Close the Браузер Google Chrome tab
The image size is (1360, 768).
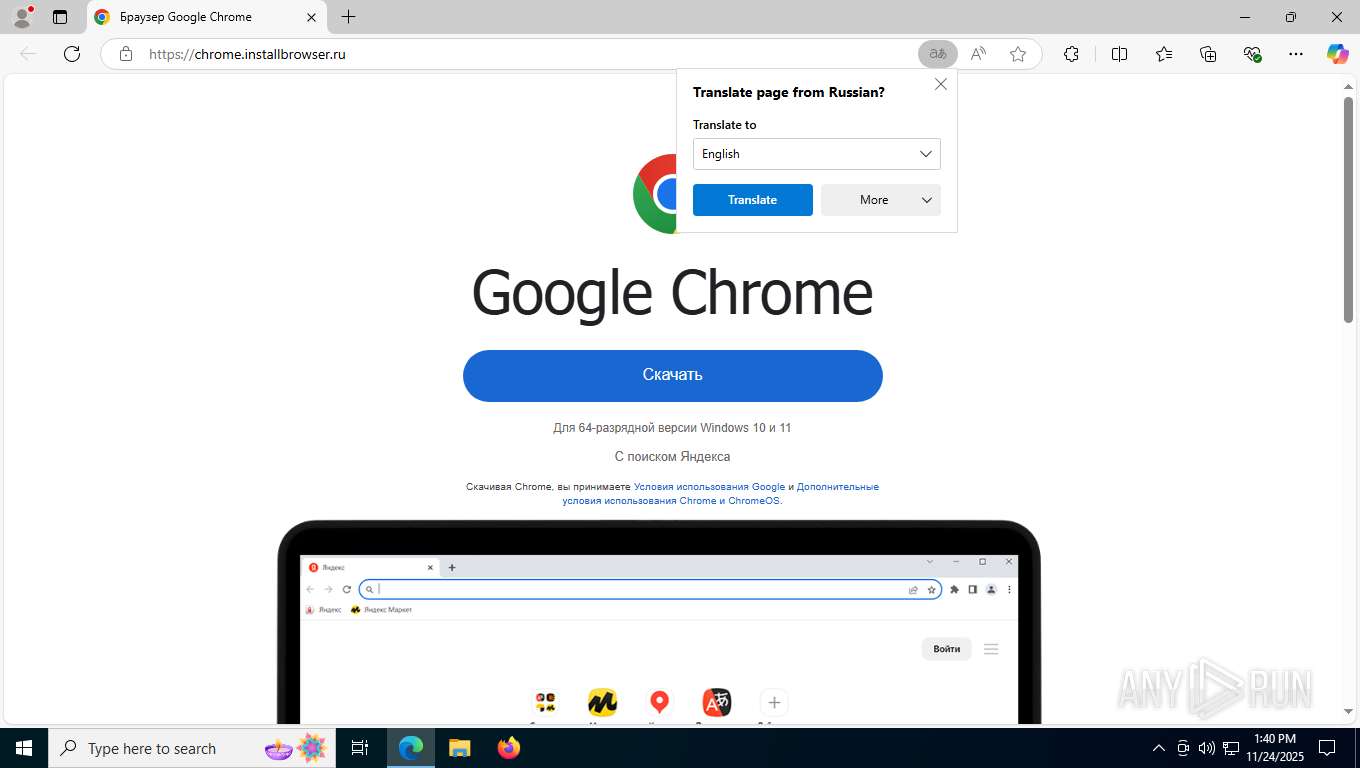click(x=311, y=17)
